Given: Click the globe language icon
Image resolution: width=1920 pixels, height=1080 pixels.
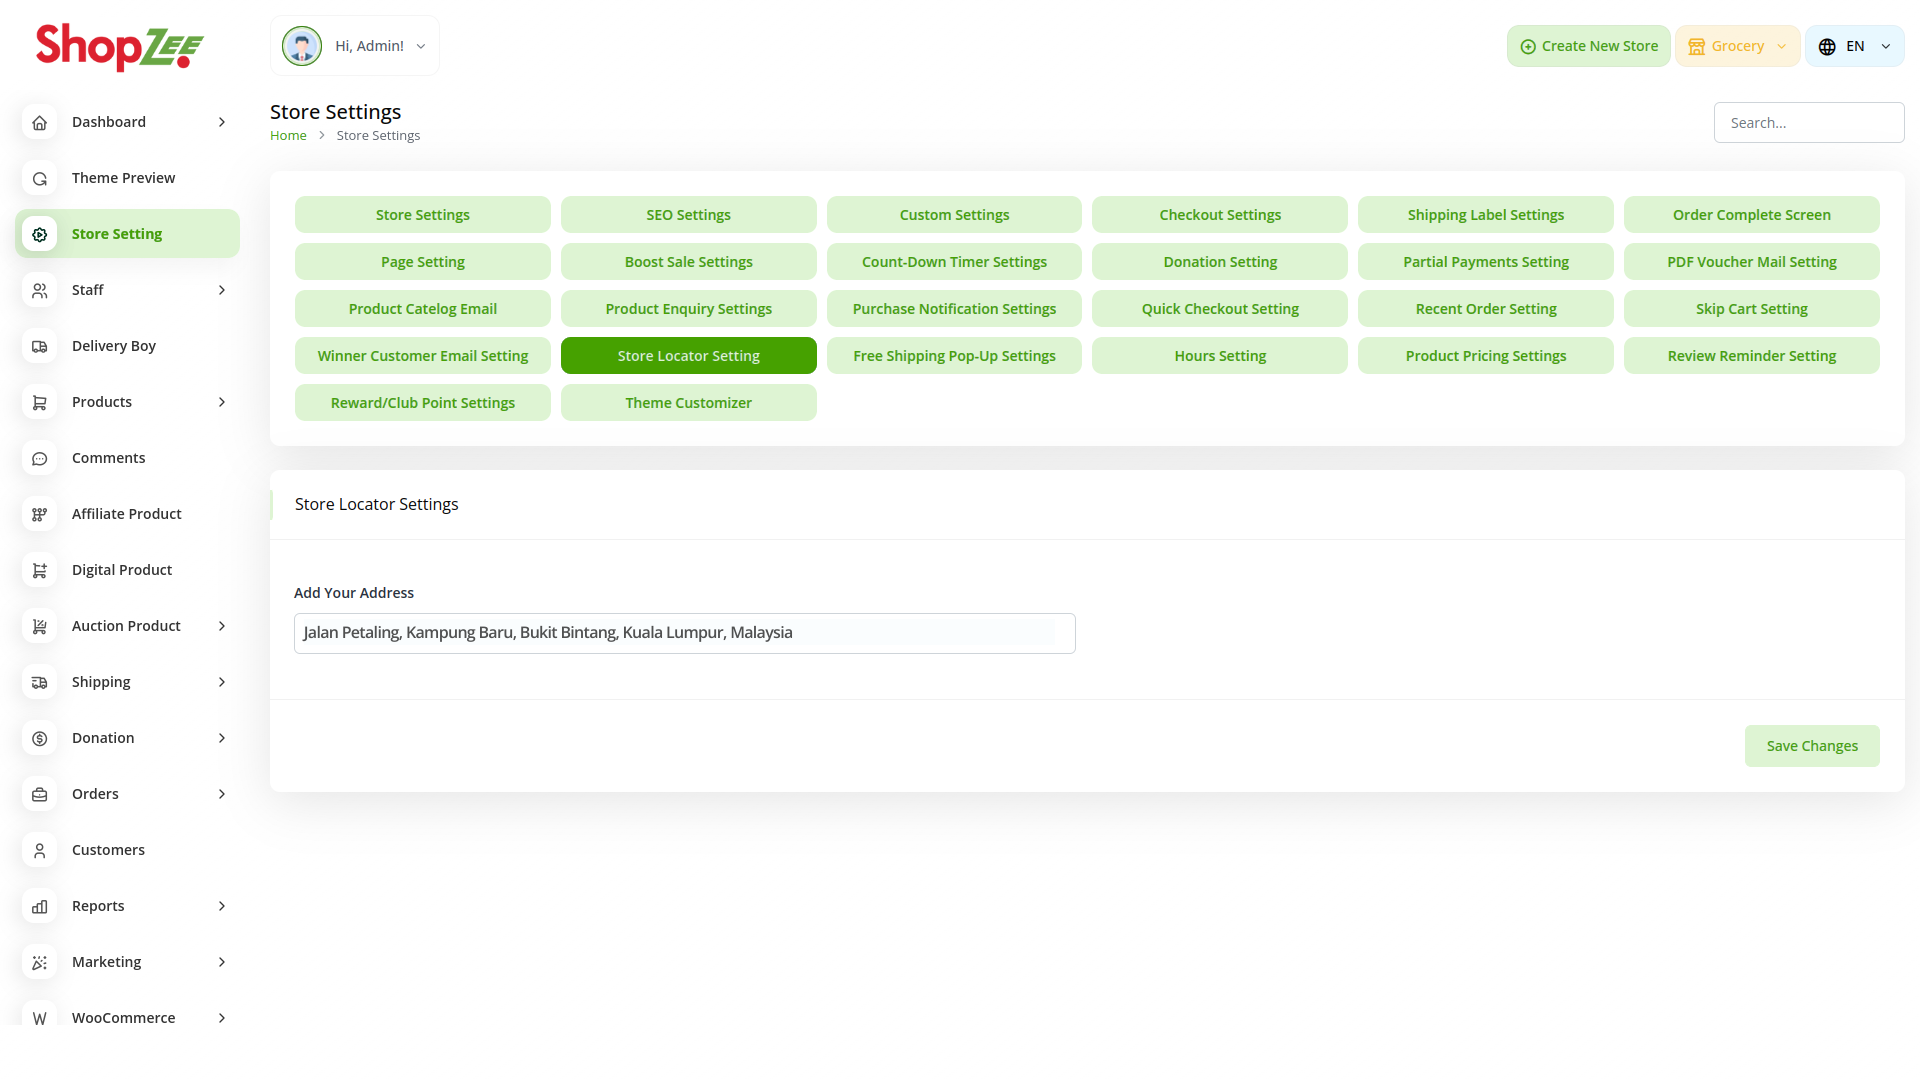Looking at the screenshot, I should [x=1827, y=47].
